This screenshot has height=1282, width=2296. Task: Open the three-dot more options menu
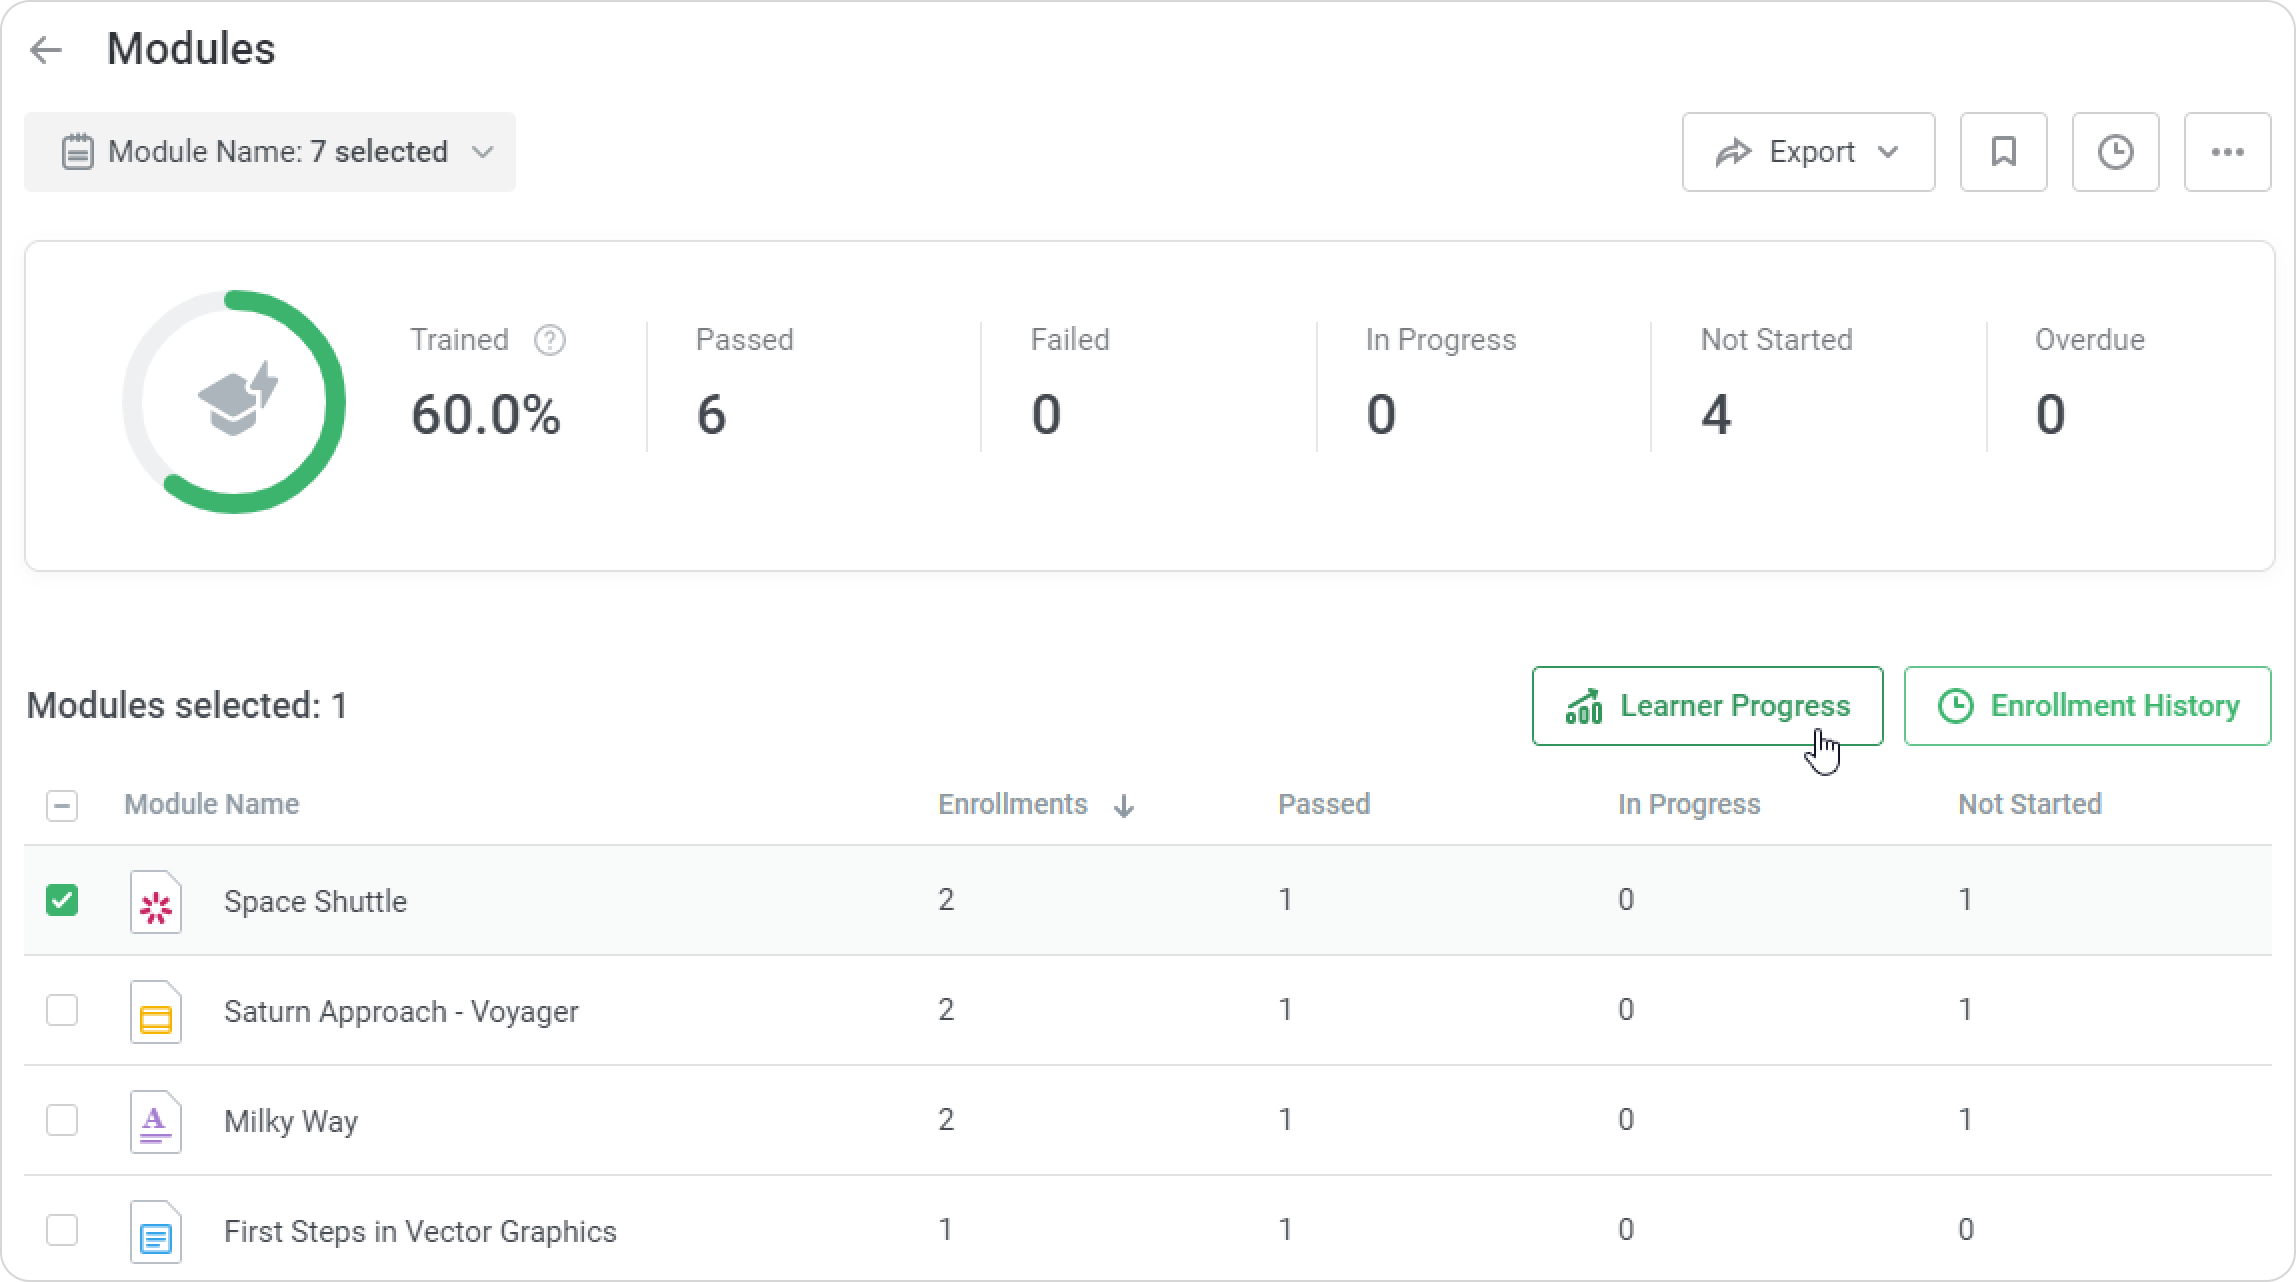point(2227,152)
